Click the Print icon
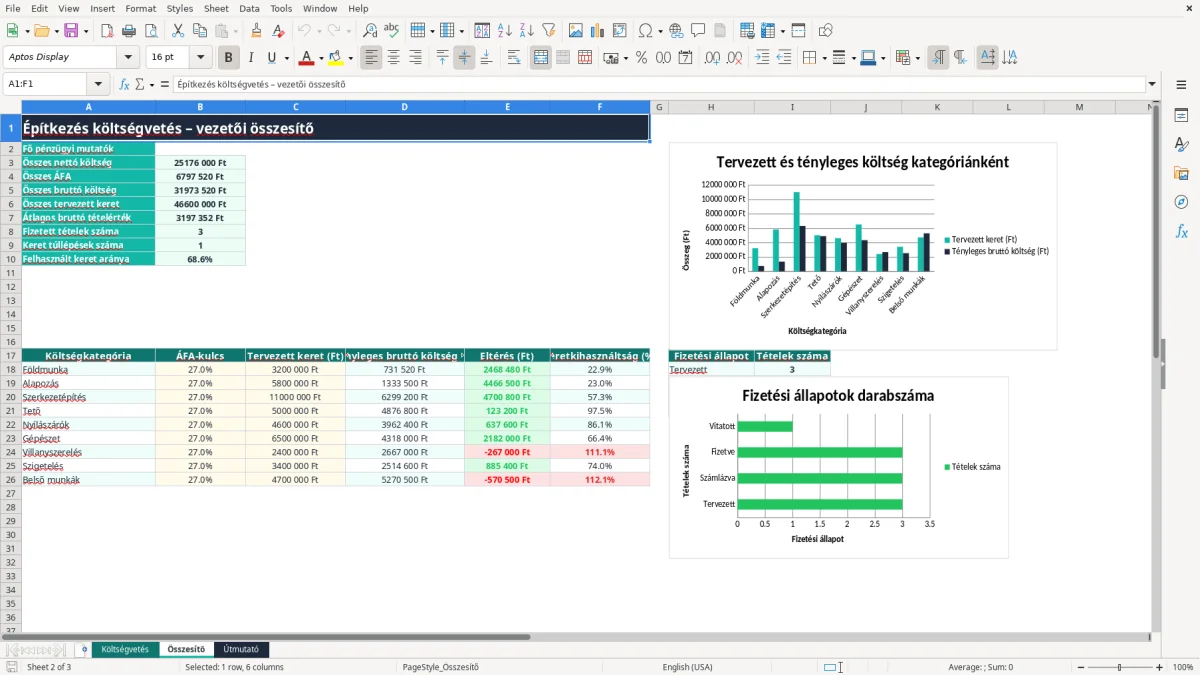 tap(129, 31)
